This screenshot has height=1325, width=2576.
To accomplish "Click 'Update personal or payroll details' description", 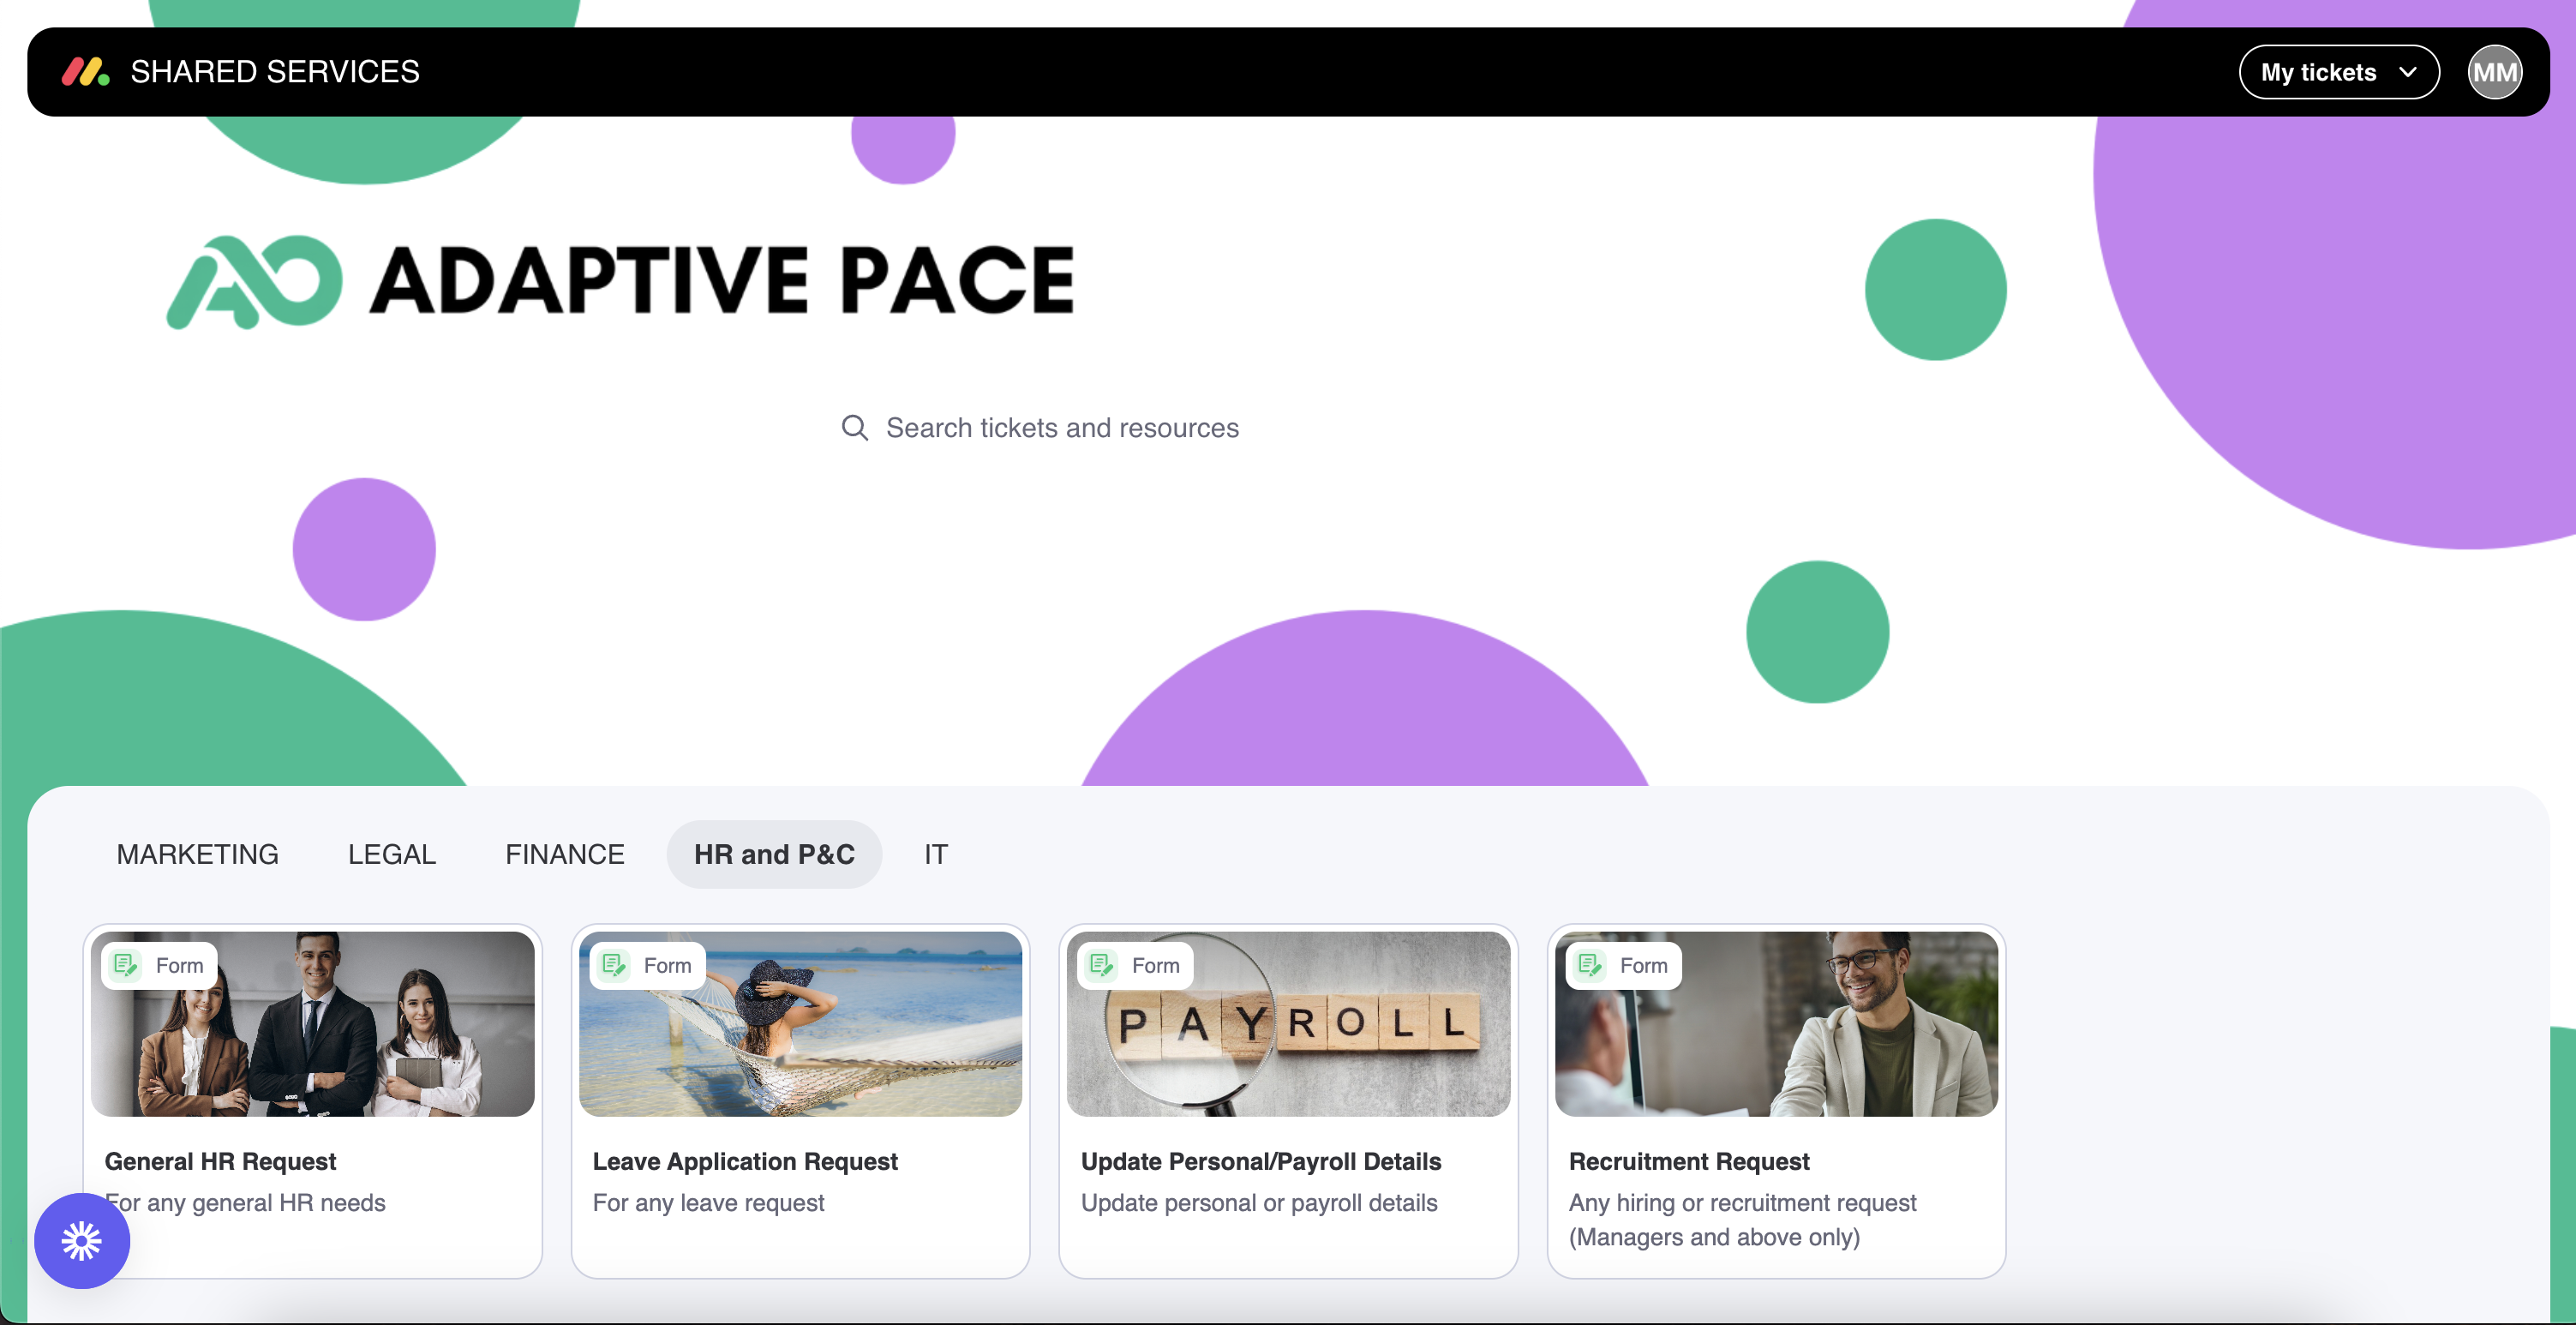I will [x=1259, y=1203].
